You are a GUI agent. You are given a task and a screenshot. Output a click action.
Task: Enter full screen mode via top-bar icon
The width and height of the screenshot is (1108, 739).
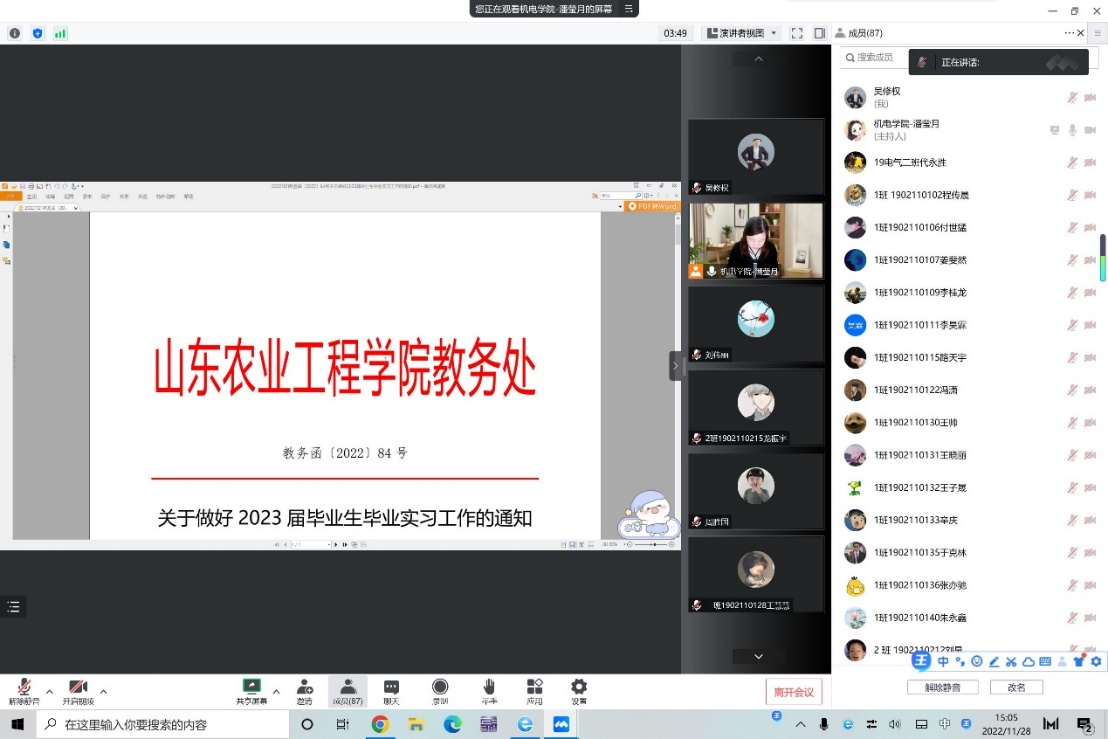click(x=797, y=33)
